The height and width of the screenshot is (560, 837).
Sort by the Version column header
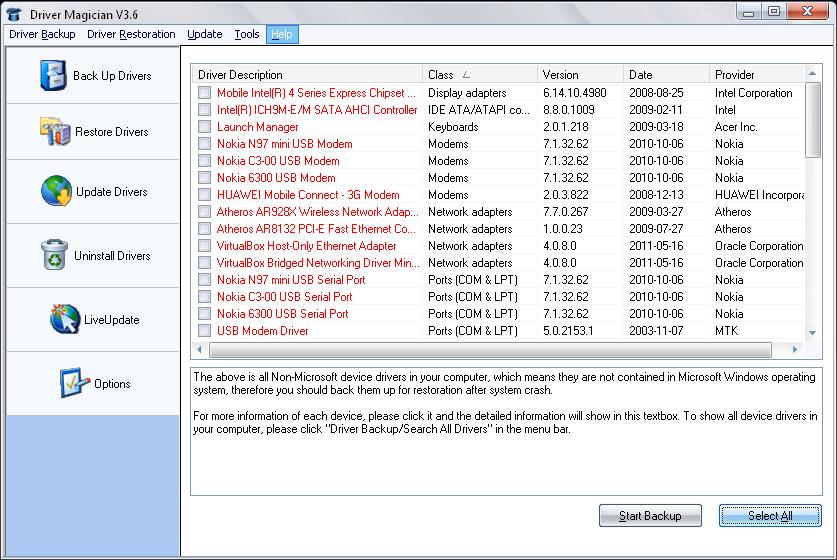(x=580, y=74)
